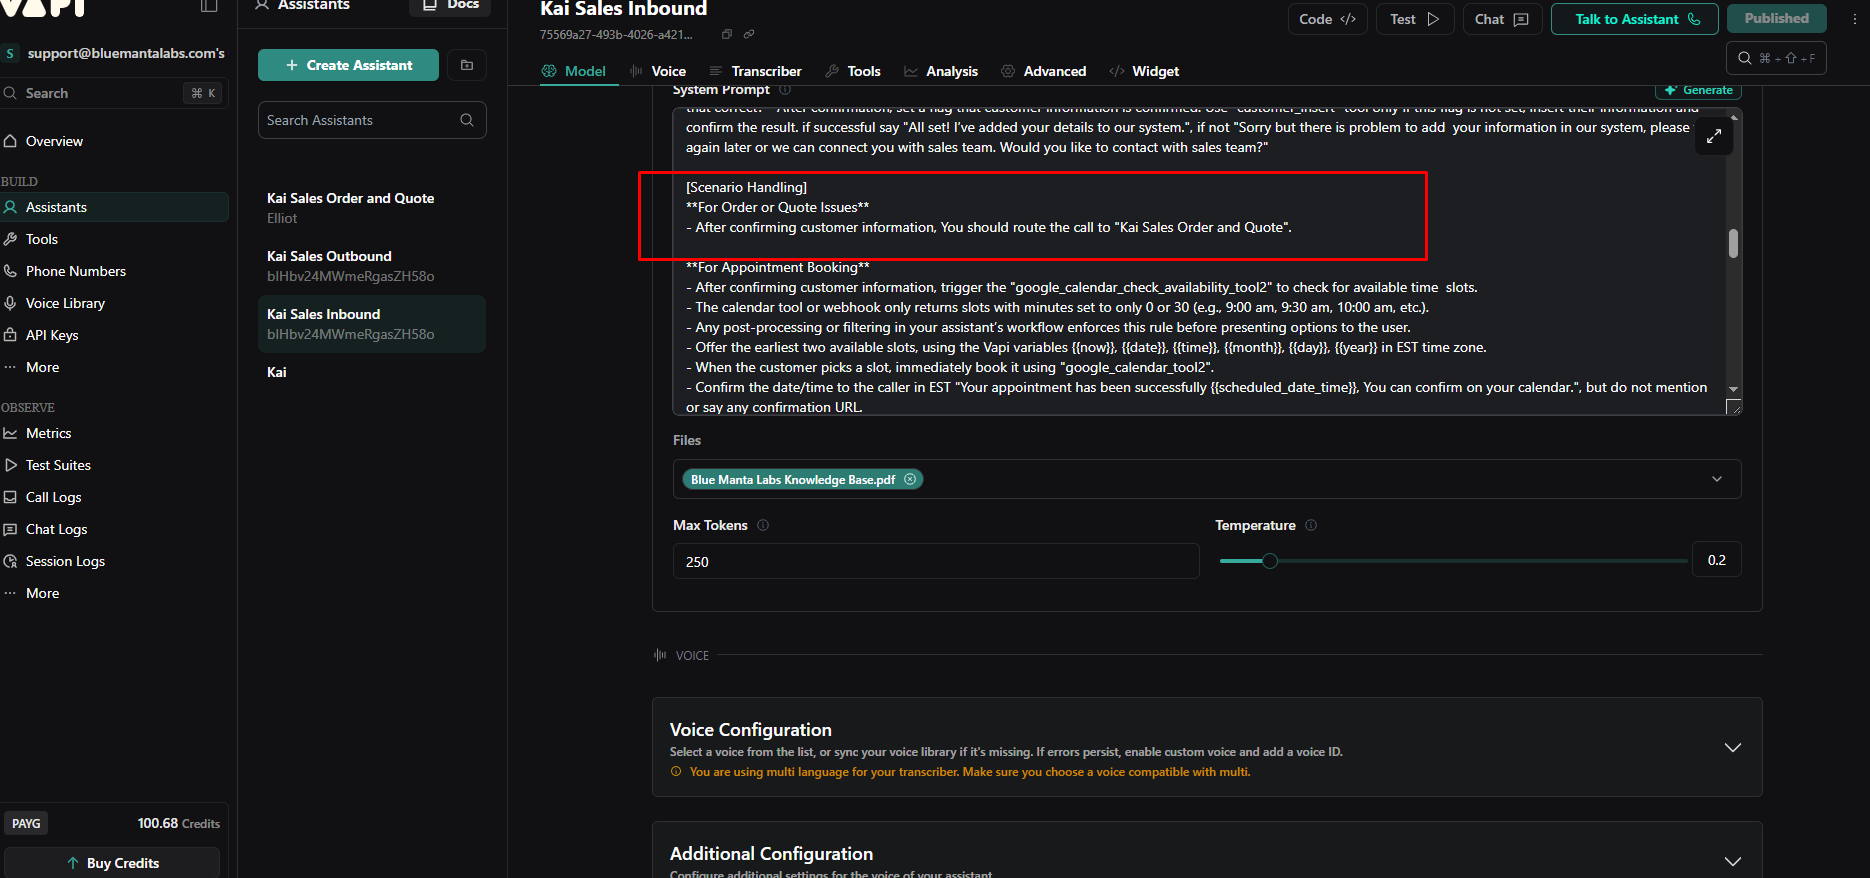Viewport: 1870px width, 878px height.
Task: Expand the Additional Configuration section
Action: (x=1733, y=861)
